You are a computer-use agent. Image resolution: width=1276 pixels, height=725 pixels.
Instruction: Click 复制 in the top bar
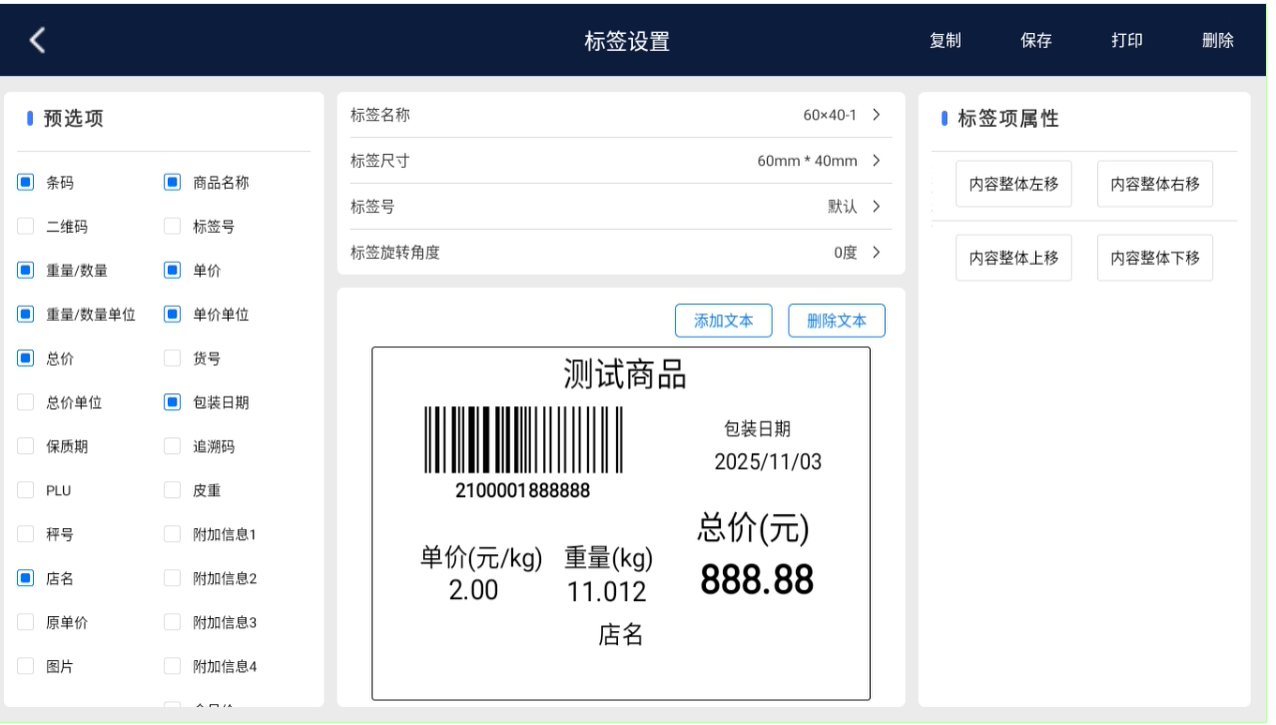click(x=945, y=40)
